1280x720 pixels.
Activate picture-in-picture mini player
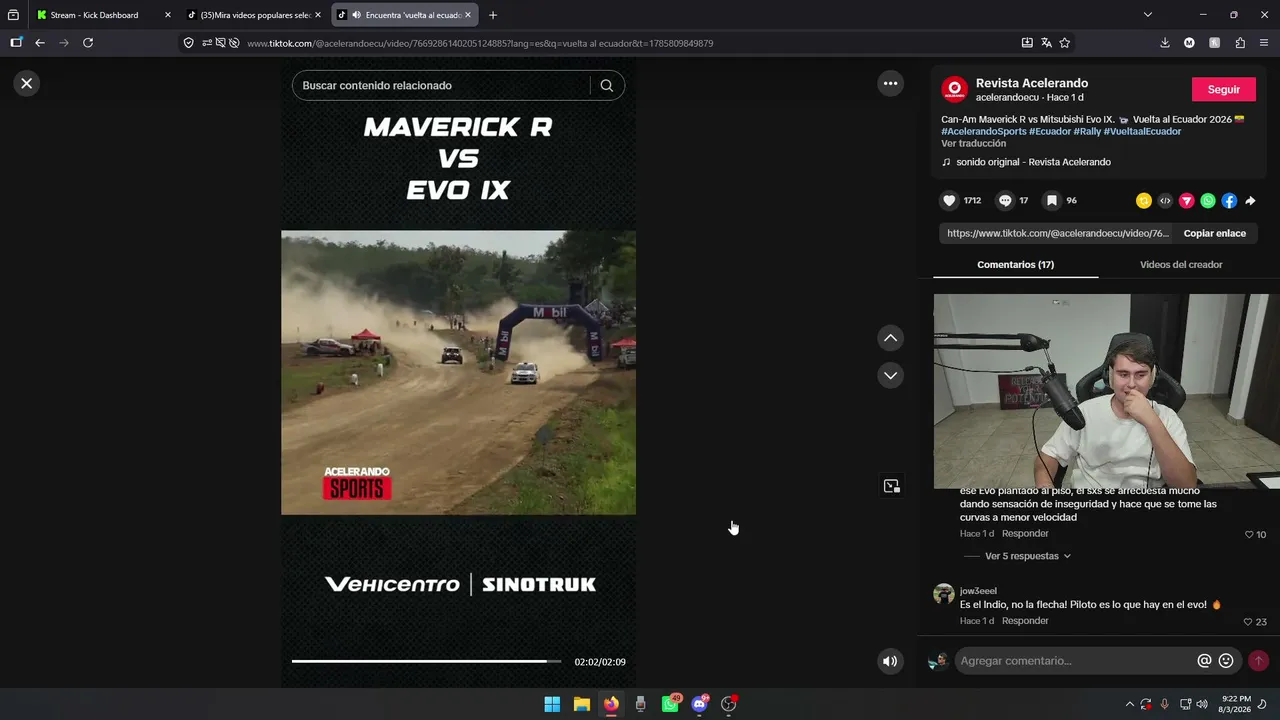point(891,486)
